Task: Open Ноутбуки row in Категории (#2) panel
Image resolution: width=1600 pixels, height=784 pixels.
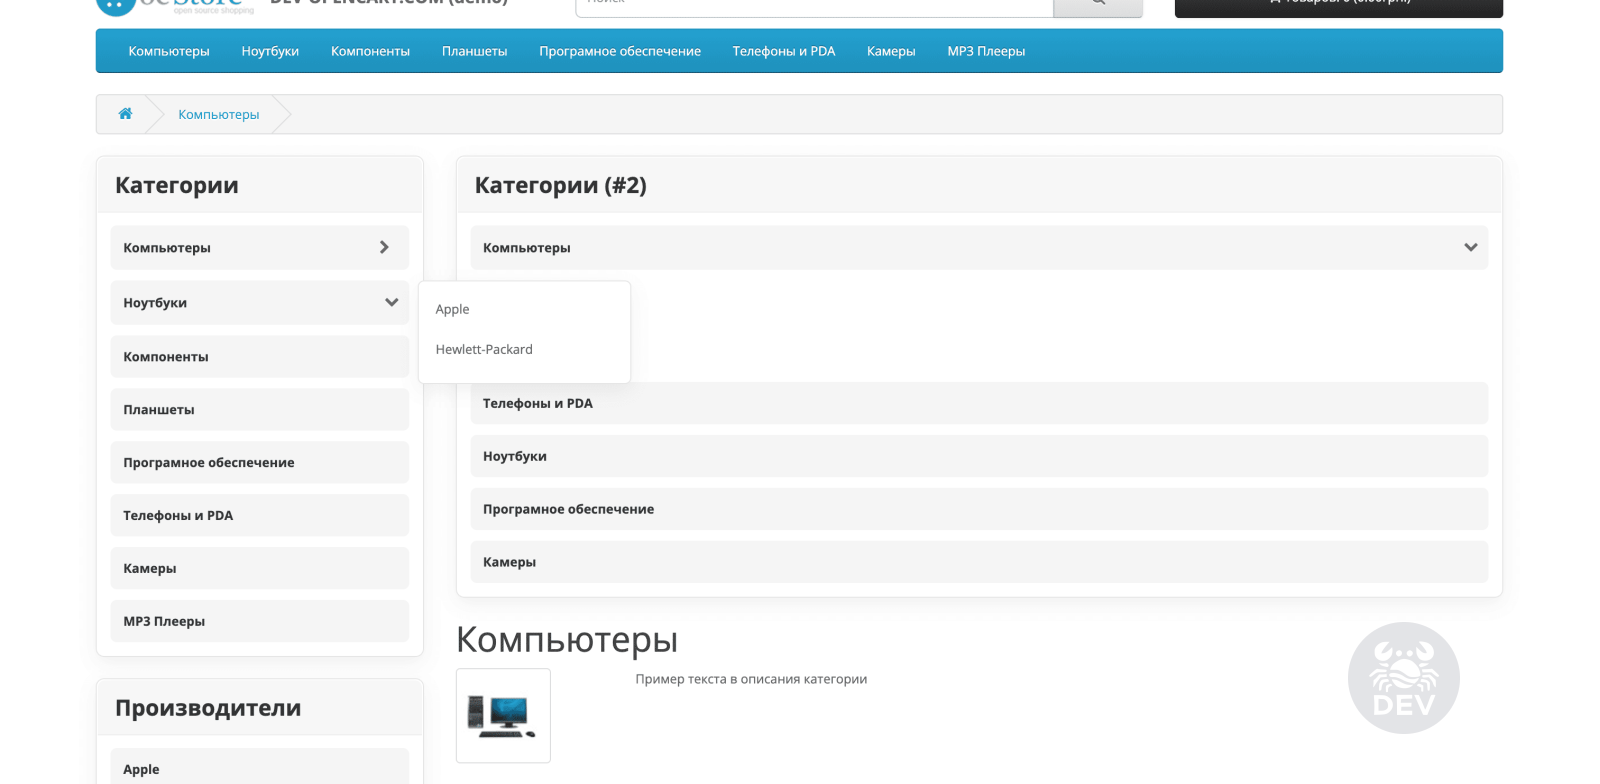Action: pos(979,456)
